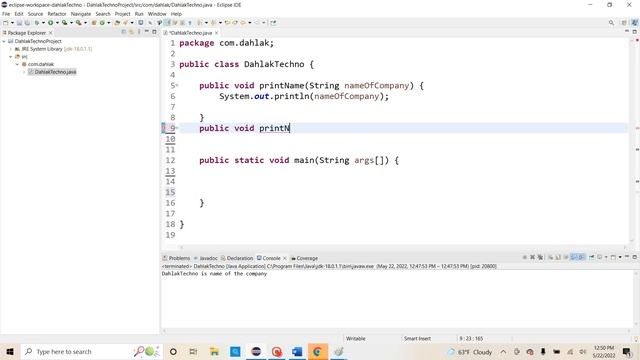This screenshot has height=360, width=640.
Task: Click the Eclipse icon in taskbar
Action: (x=256, y=351)
